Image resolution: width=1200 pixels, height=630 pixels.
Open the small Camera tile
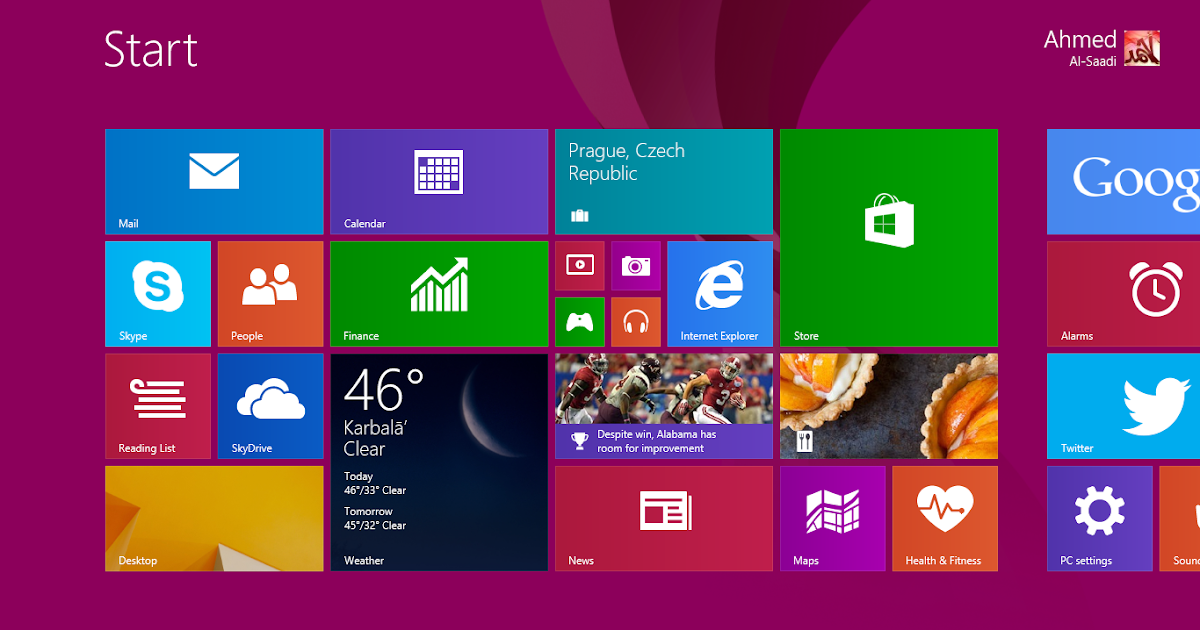click(636, 266)
